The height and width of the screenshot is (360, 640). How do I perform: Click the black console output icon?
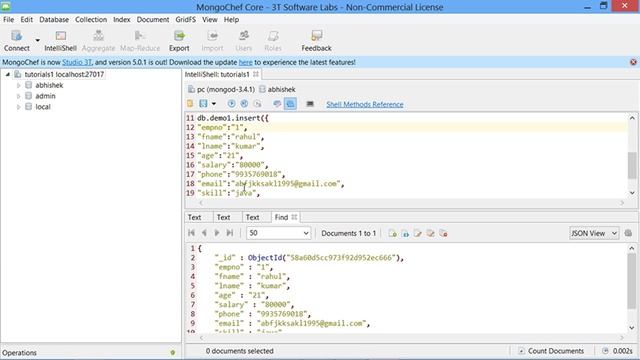pos(310,104)
